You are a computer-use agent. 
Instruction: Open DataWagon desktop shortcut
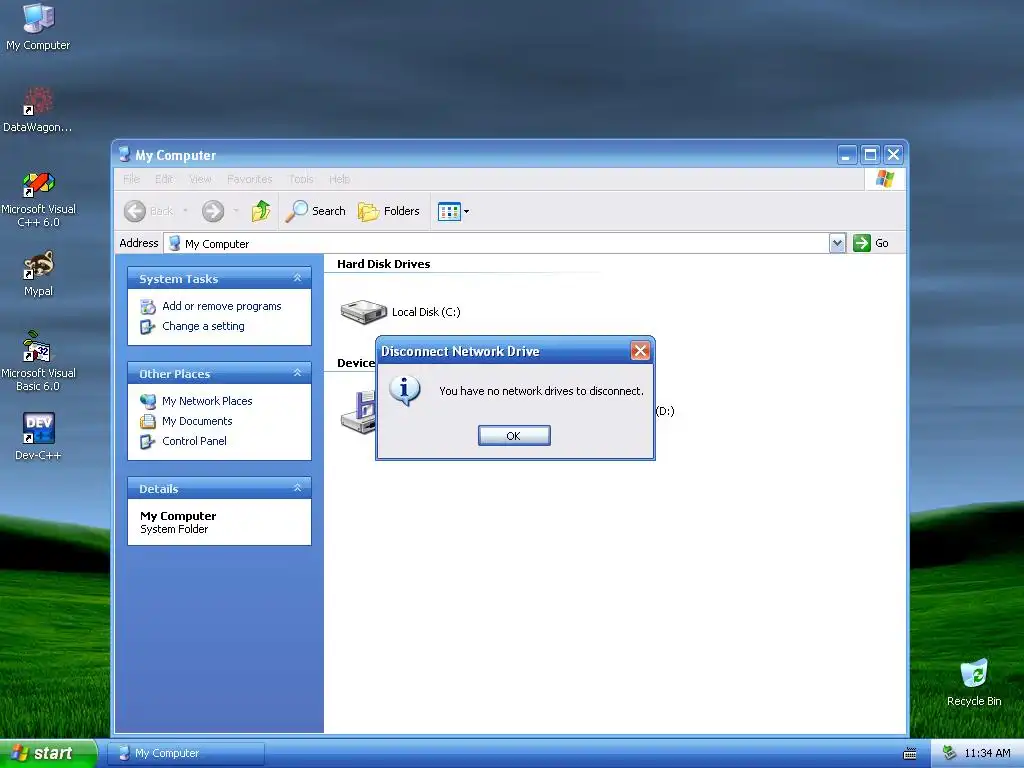click(x=38, y=110)
